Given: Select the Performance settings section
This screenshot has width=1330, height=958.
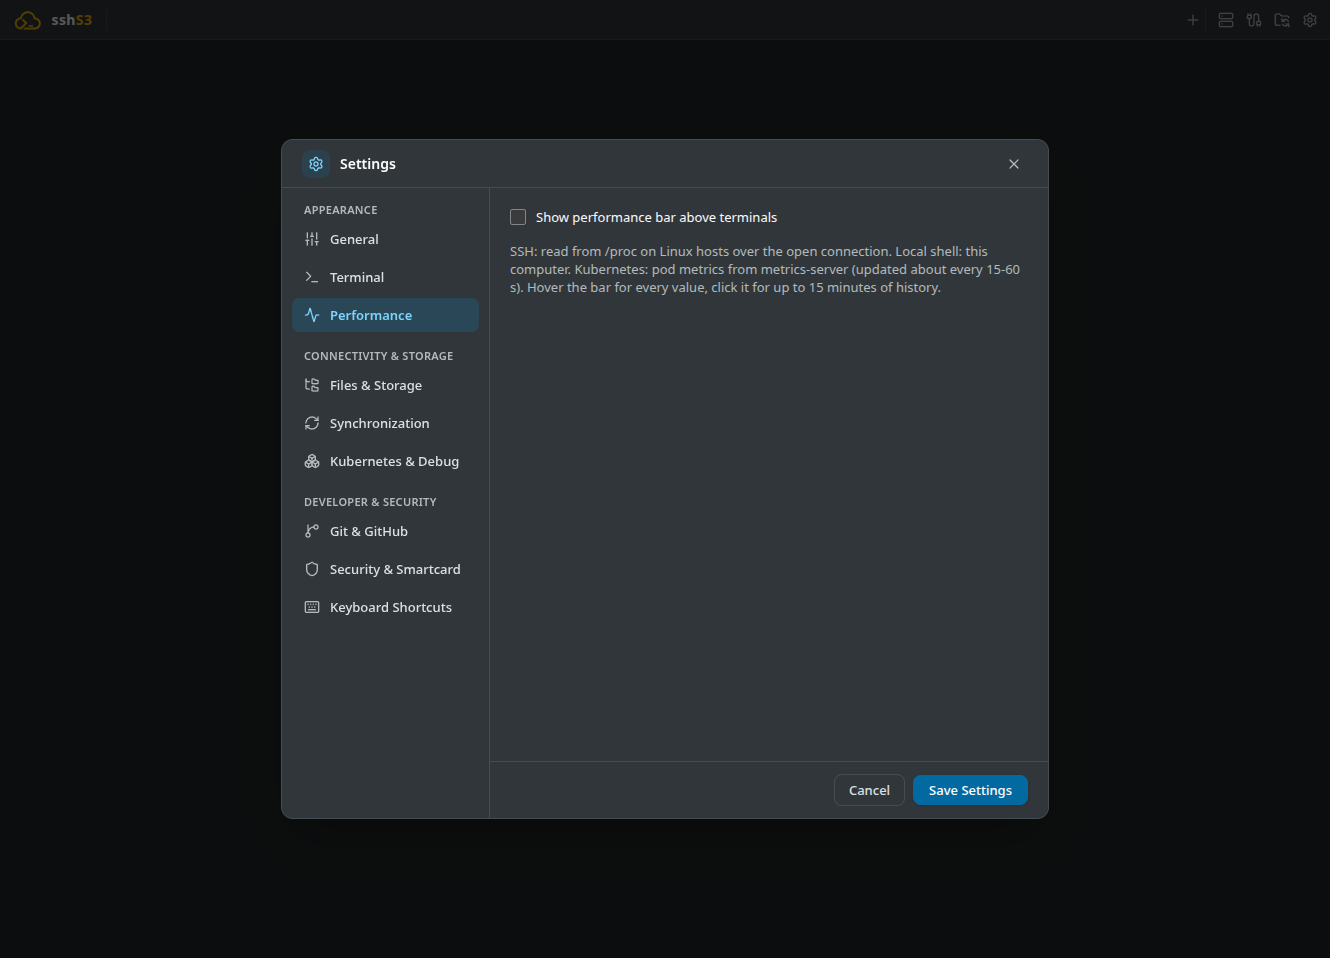Looking at the screenshot, I should (385, 315).
